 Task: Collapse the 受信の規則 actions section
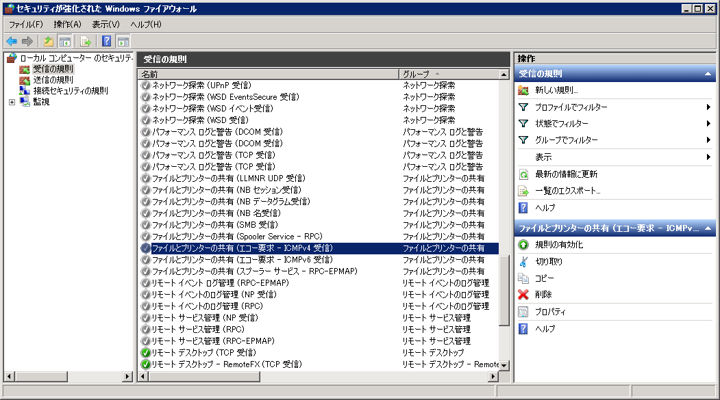[708, 74]
